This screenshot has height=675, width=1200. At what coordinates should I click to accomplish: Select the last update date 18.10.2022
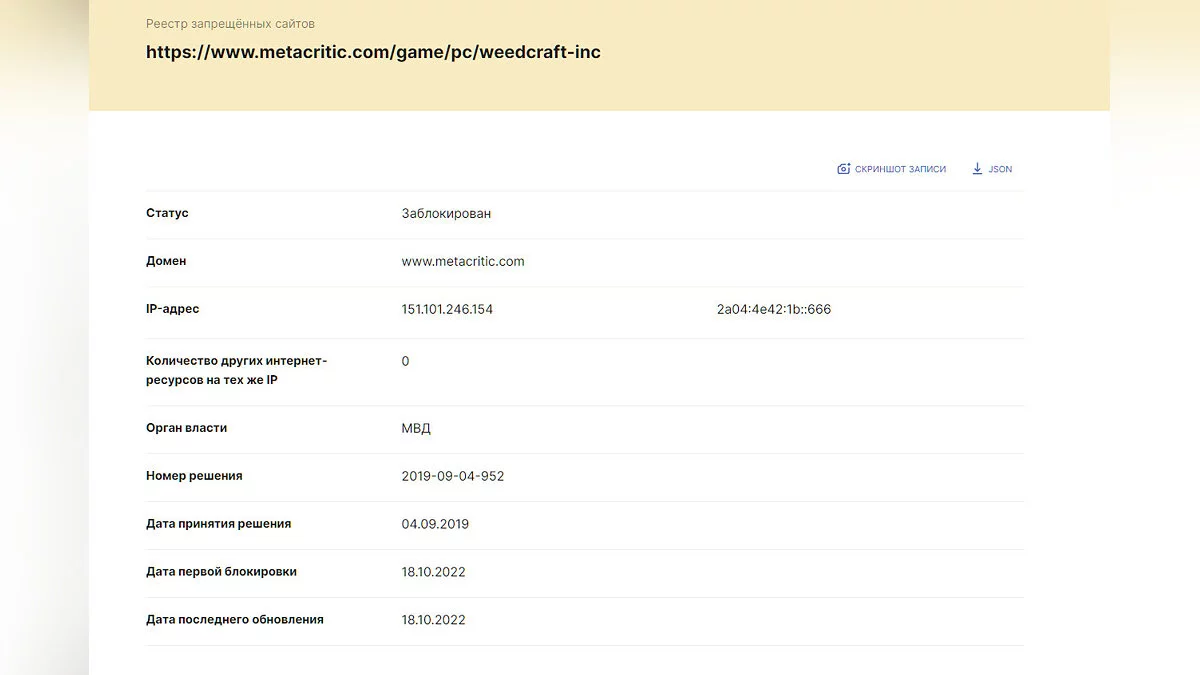433,620
